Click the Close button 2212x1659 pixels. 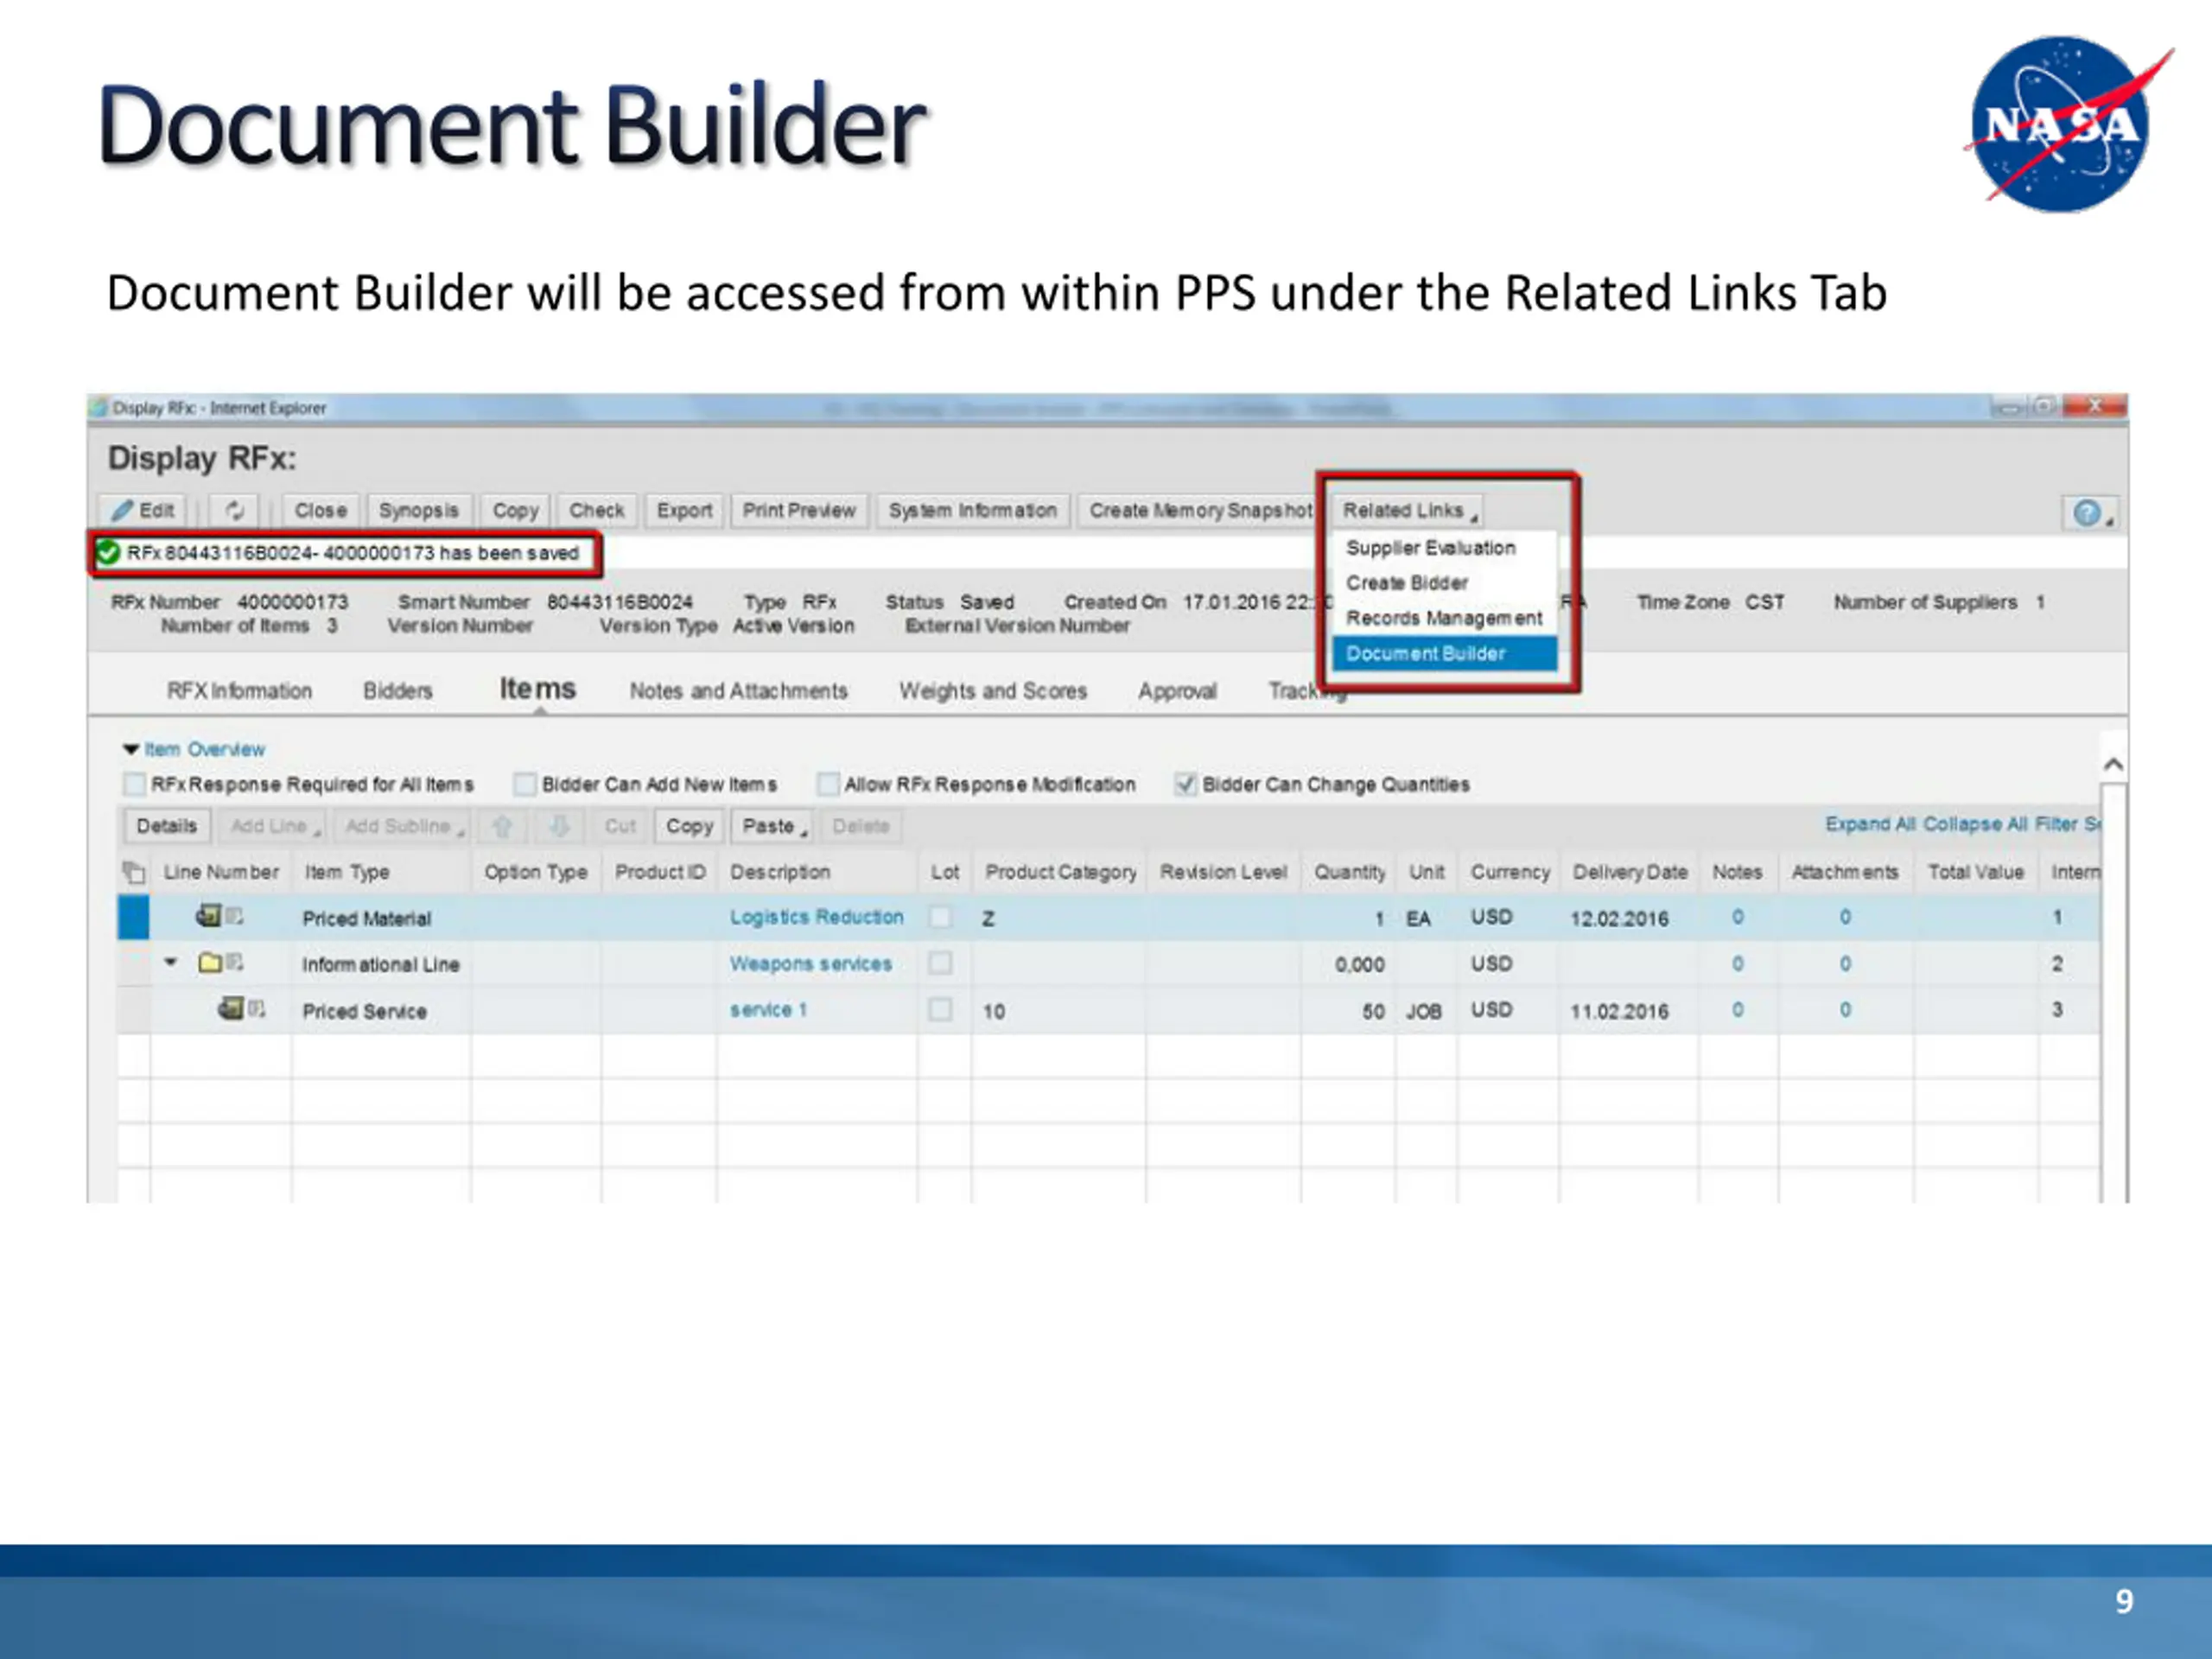point(321,510)
